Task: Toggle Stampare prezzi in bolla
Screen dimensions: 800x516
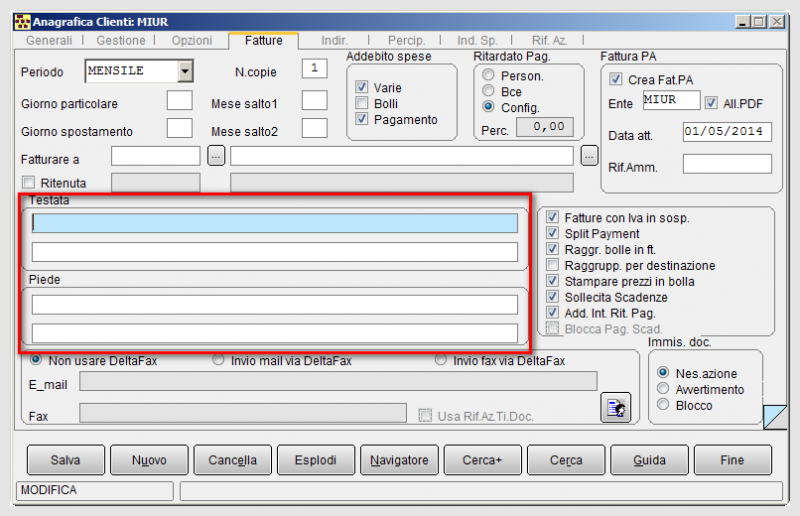Action: coord(553,281)
